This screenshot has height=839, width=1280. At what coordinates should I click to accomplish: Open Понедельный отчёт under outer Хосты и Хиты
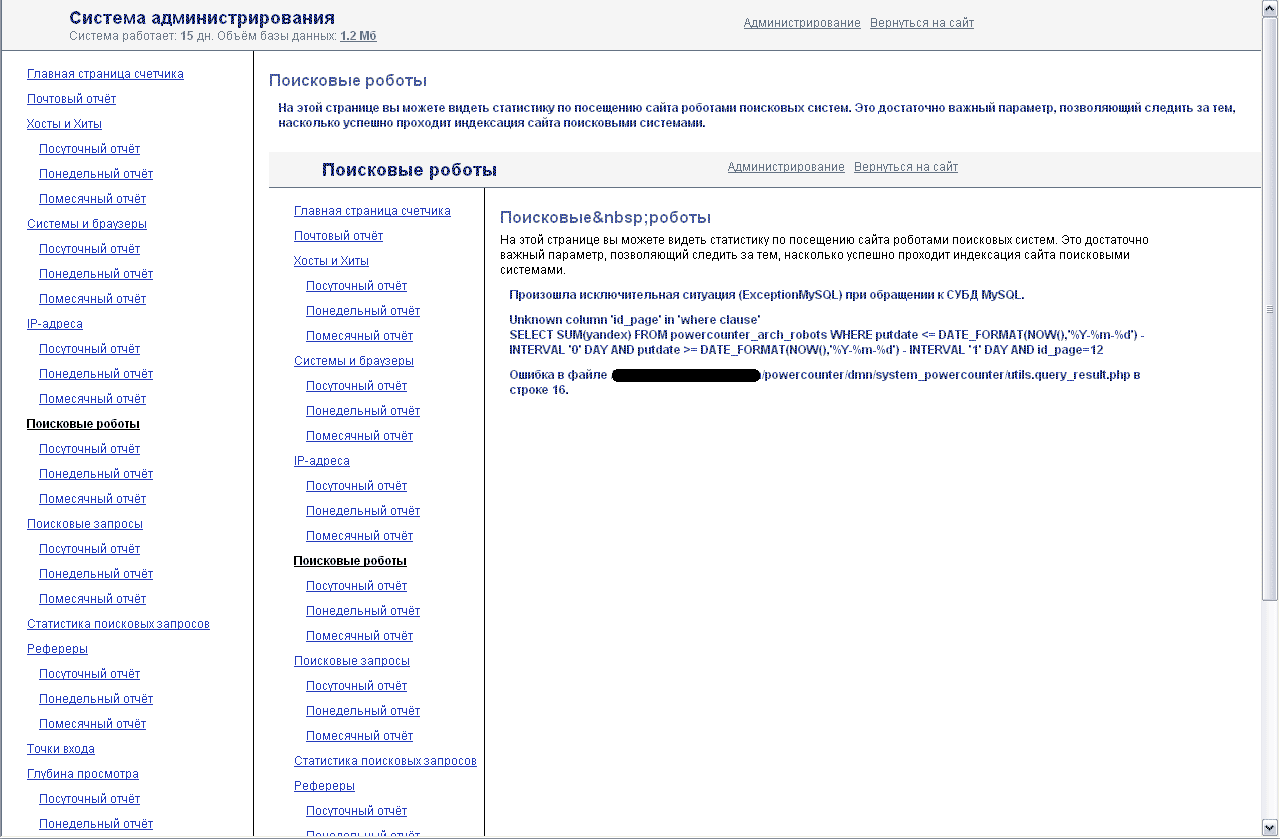coord(96,174)
